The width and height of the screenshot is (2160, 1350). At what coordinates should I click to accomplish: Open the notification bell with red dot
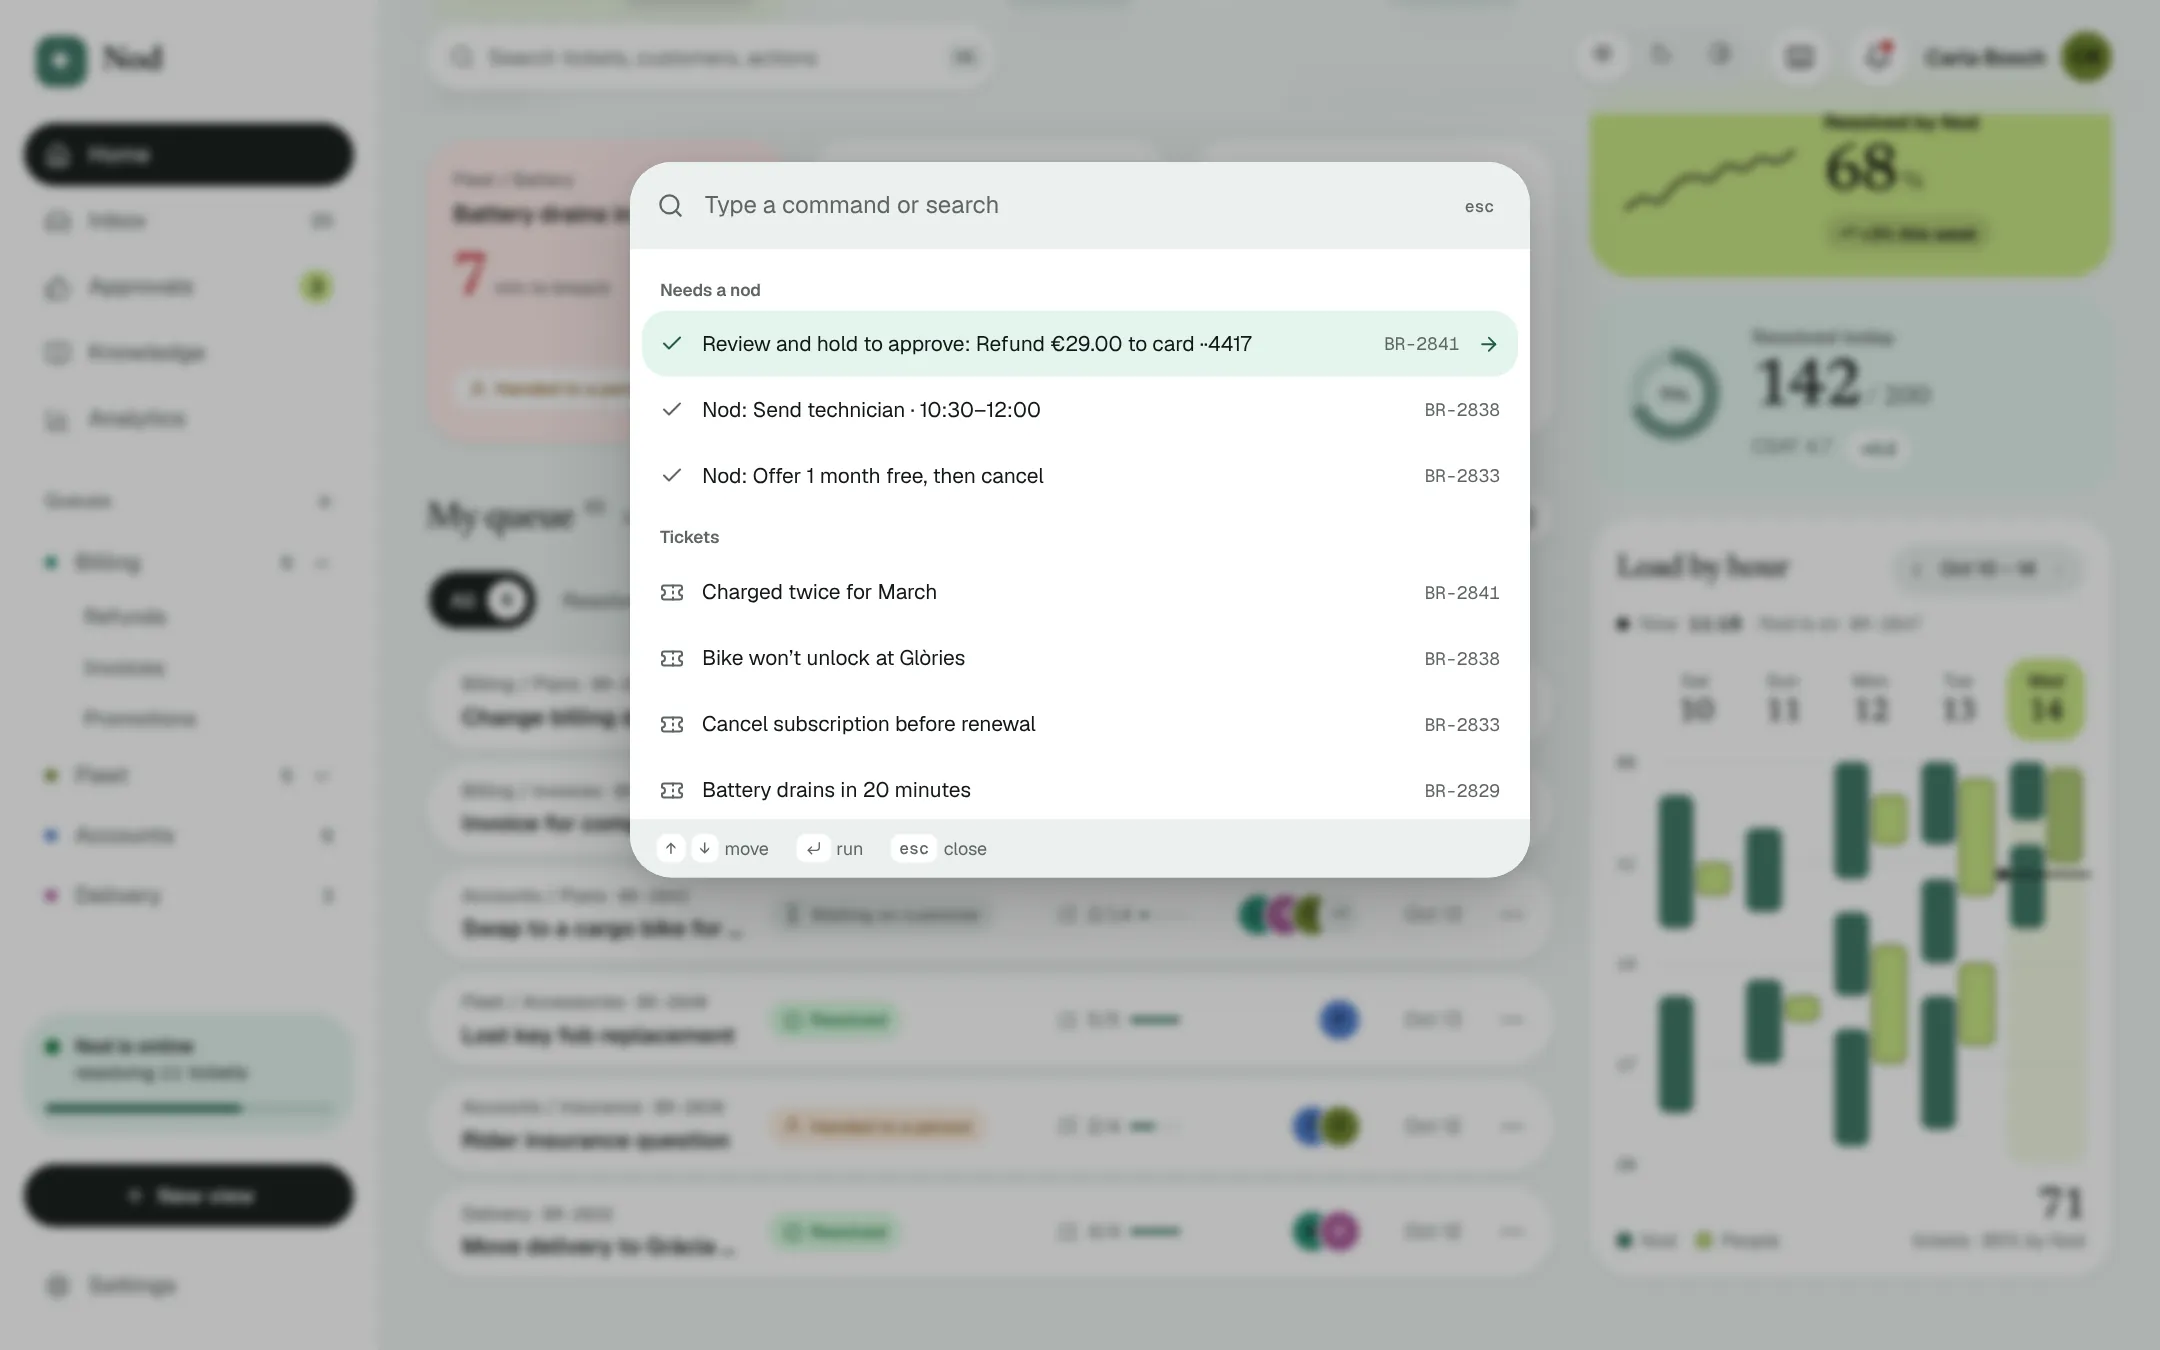[1878, 57]
